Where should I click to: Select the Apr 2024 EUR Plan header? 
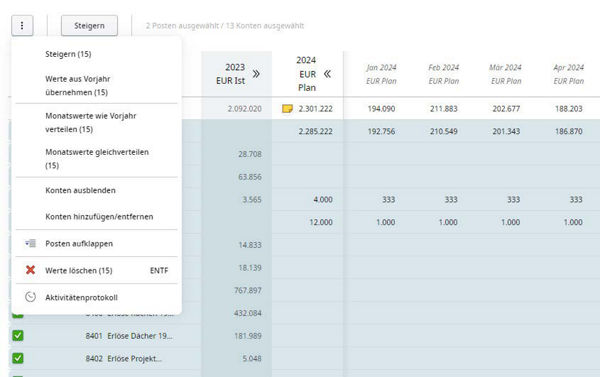click(569, 74)
